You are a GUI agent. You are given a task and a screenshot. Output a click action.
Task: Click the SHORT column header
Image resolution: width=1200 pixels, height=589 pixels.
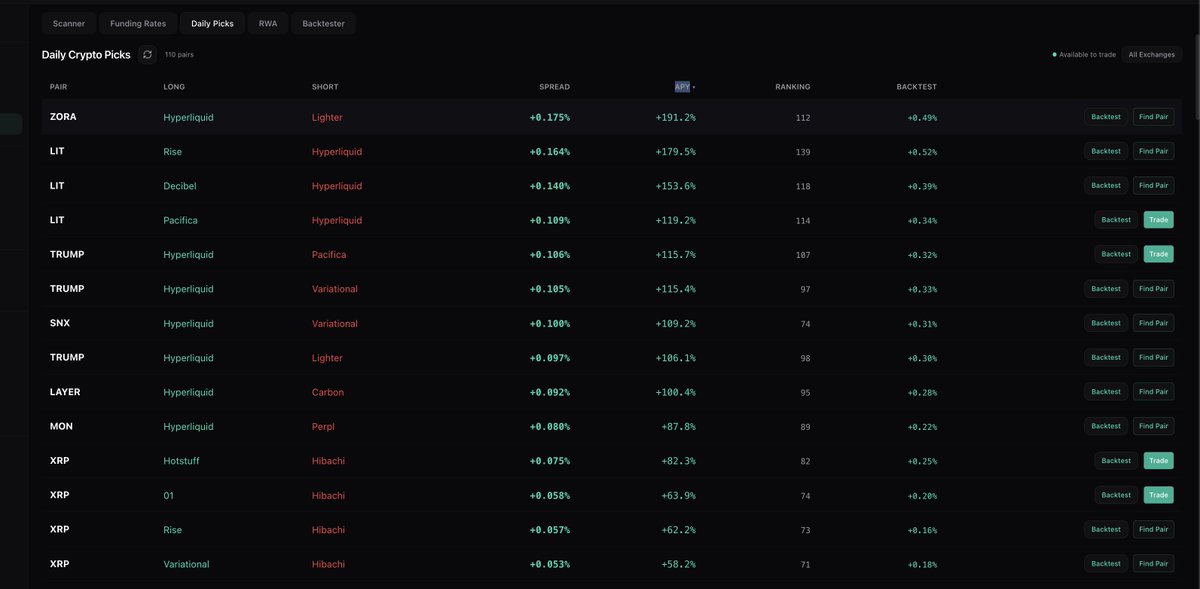coord(325,87)
